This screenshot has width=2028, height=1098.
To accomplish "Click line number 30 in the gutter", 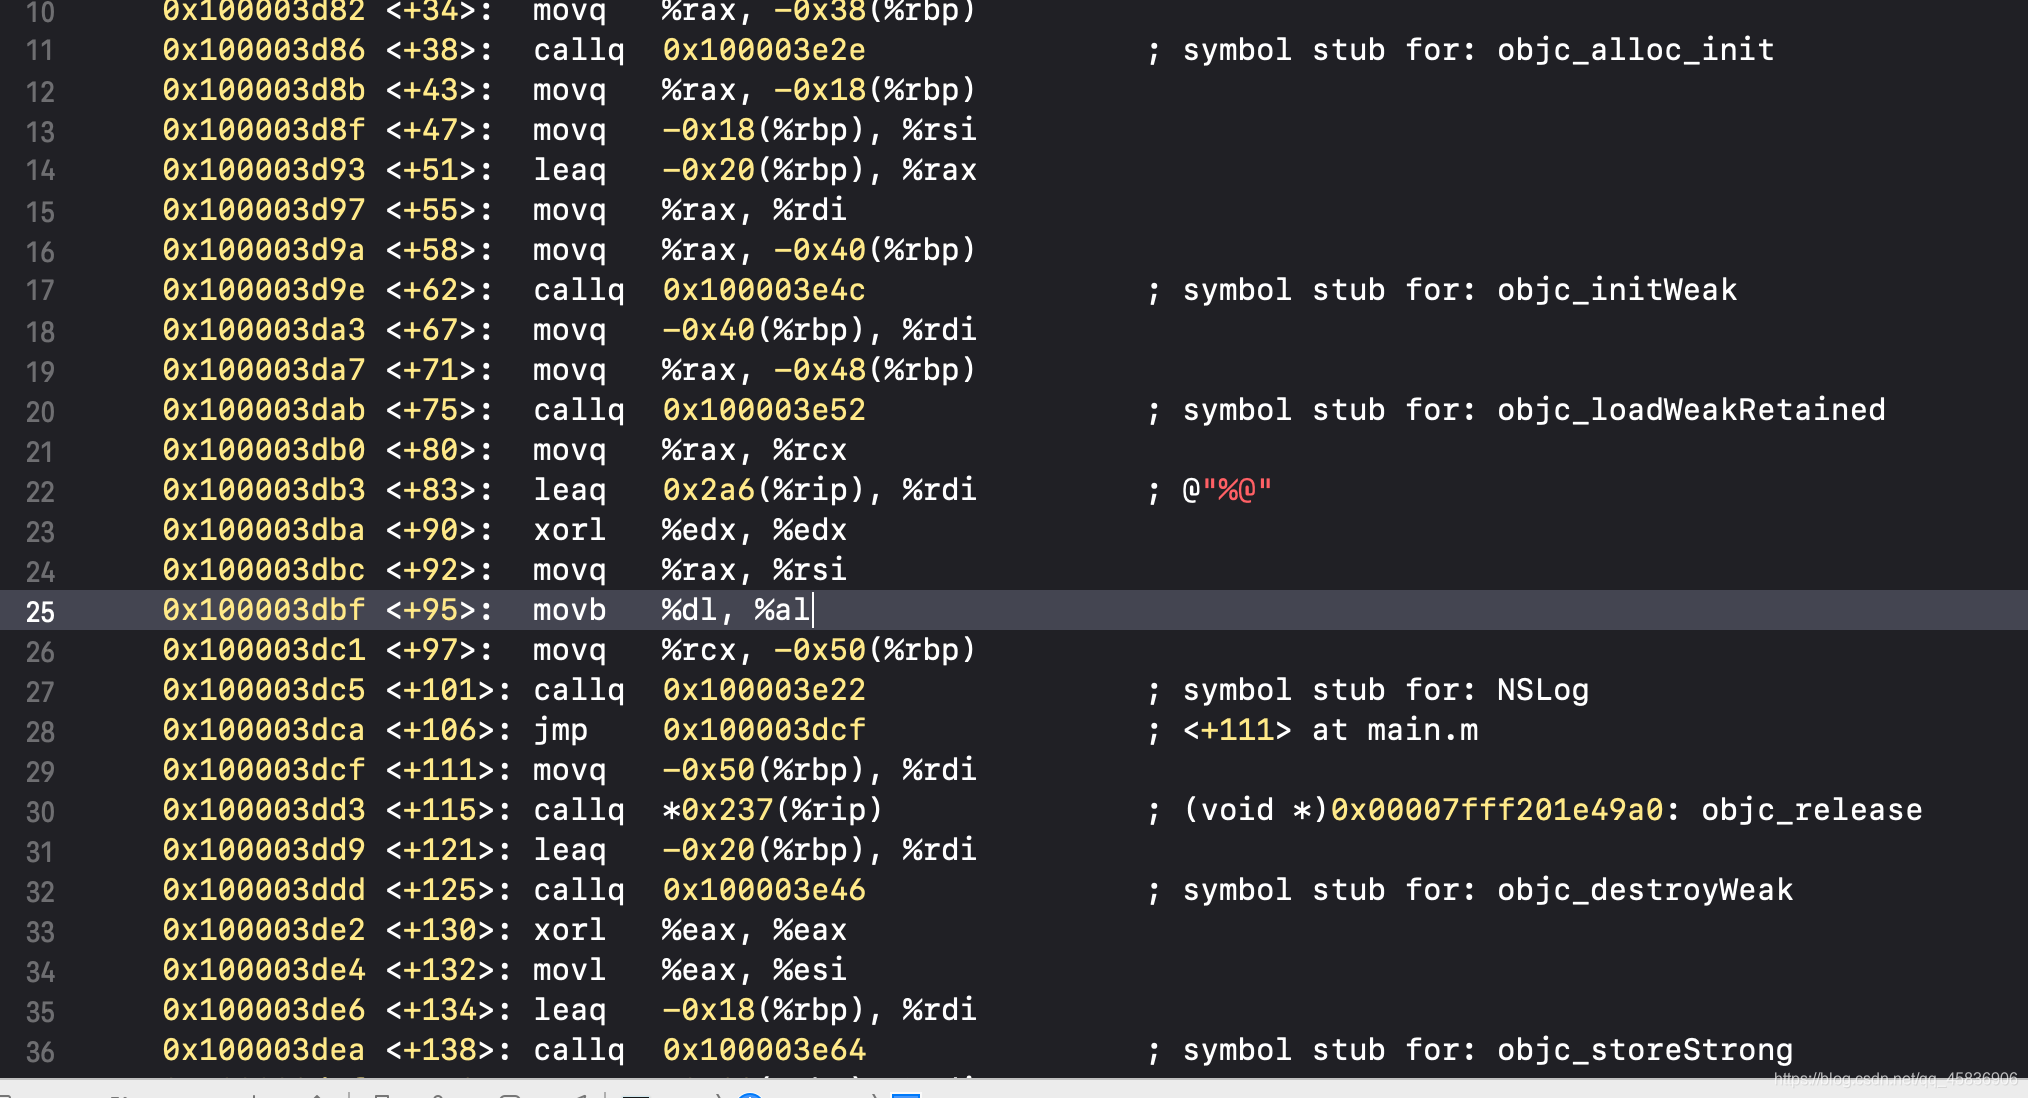I will 40,811.
